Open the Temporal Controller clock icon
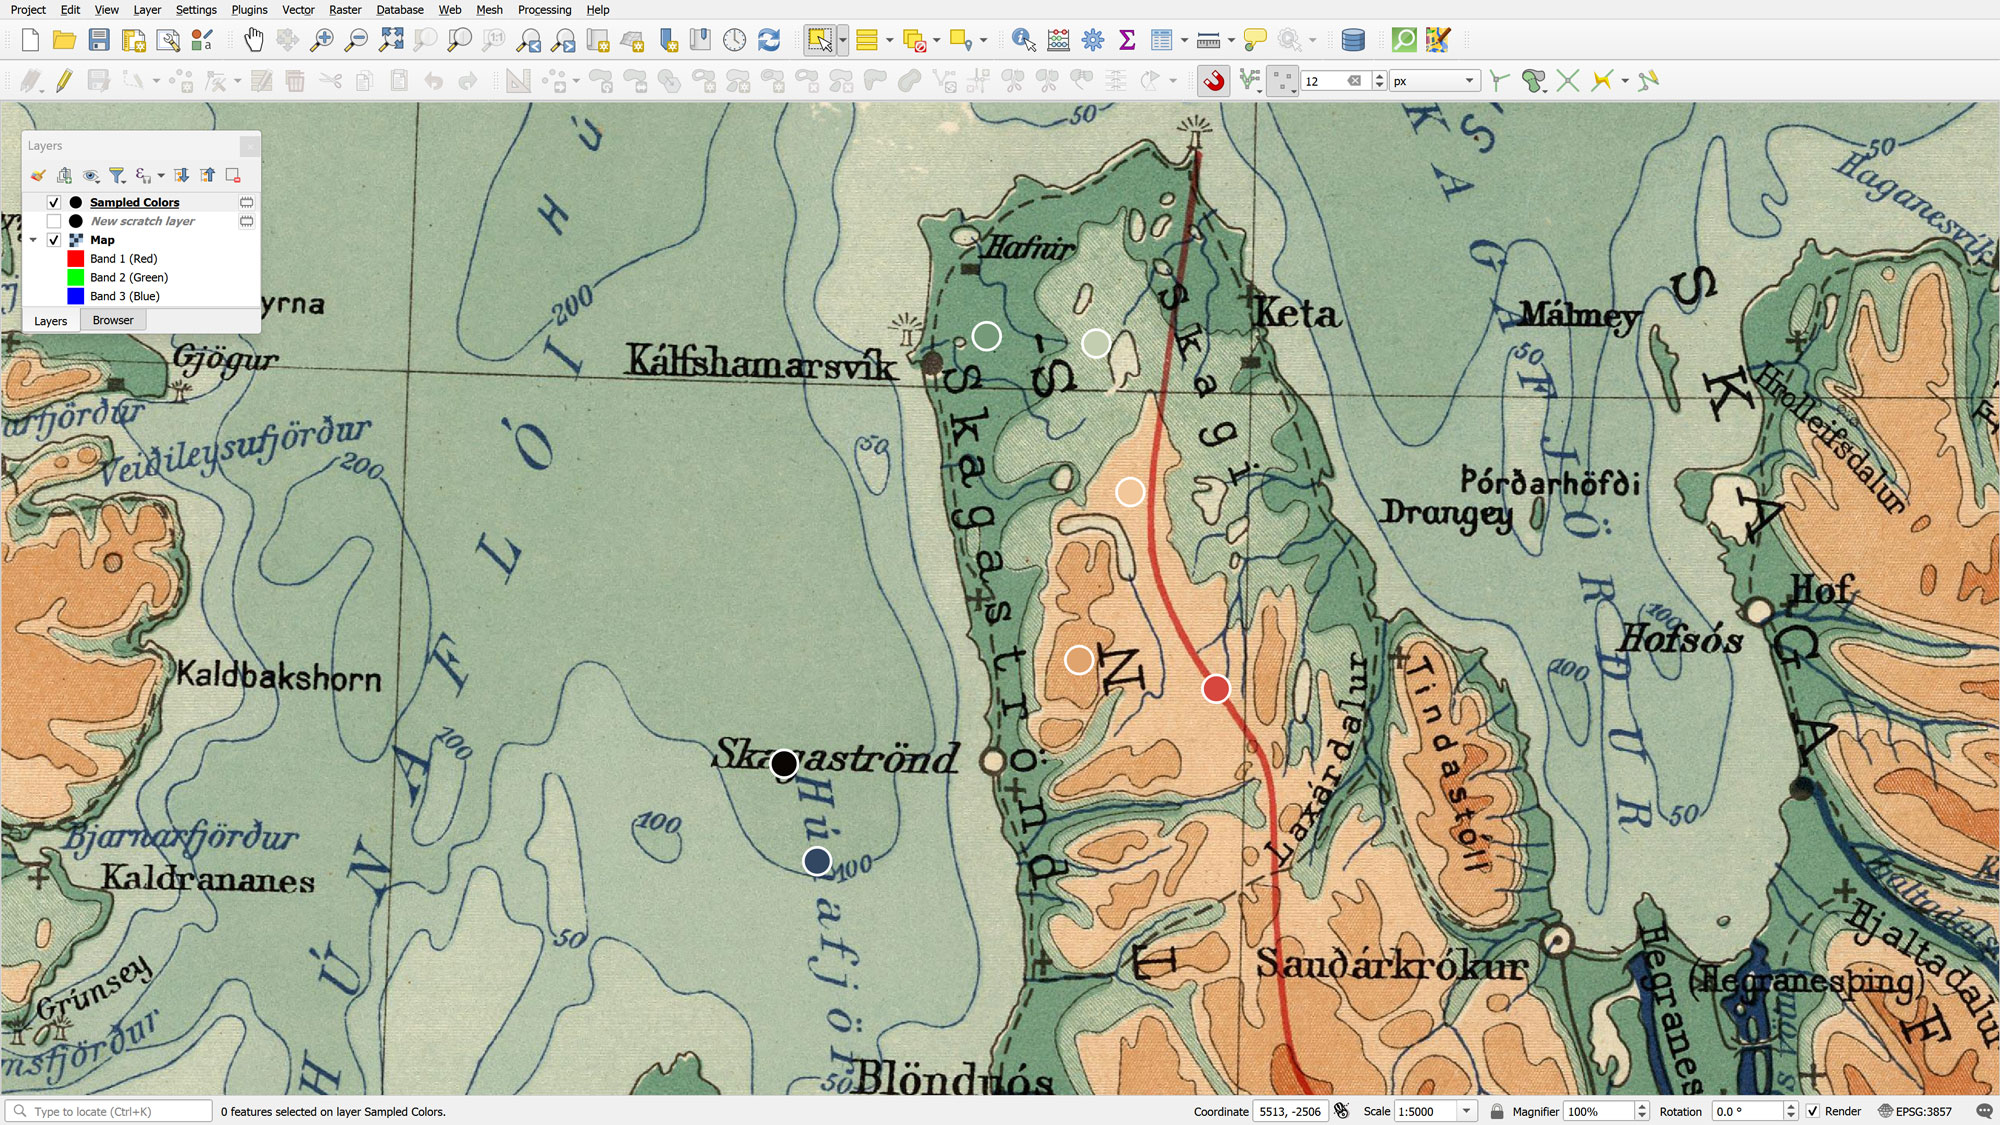This screenshot has width=2000, height=1125. pyautogui.click(x=735, y=40)
